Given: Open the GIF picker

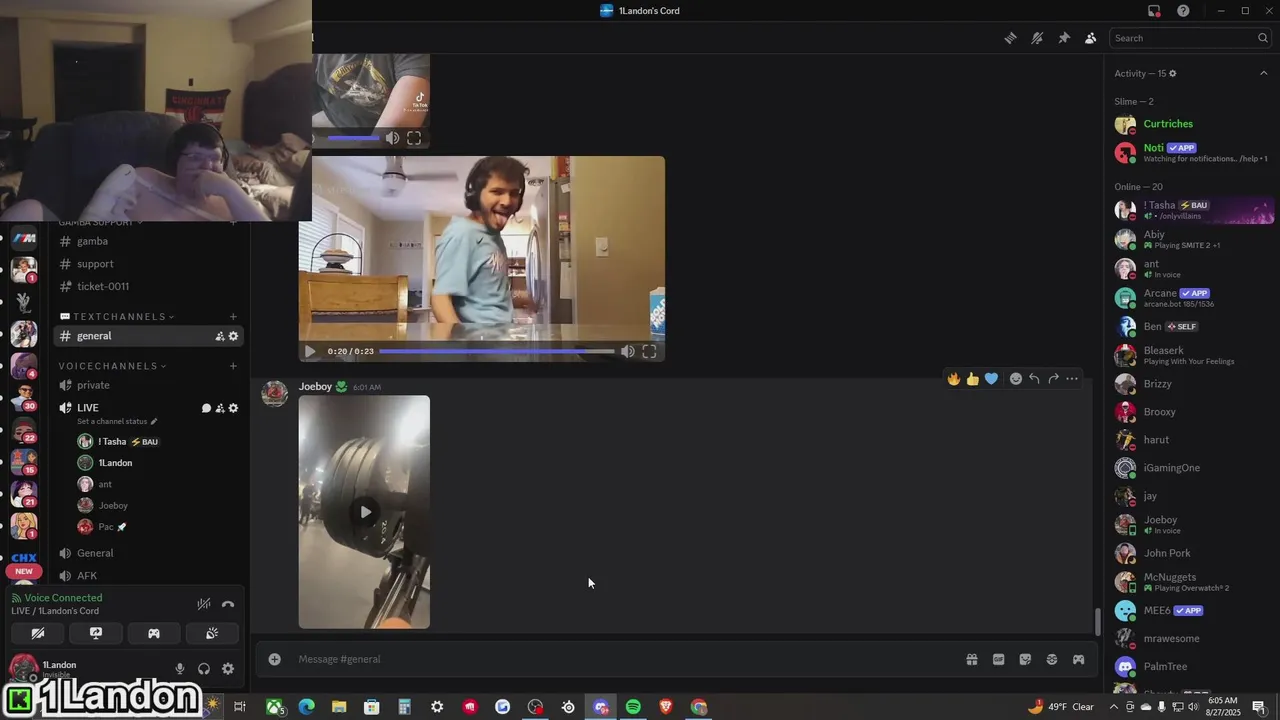Looking at the screenshot, I should pos(998,659).
